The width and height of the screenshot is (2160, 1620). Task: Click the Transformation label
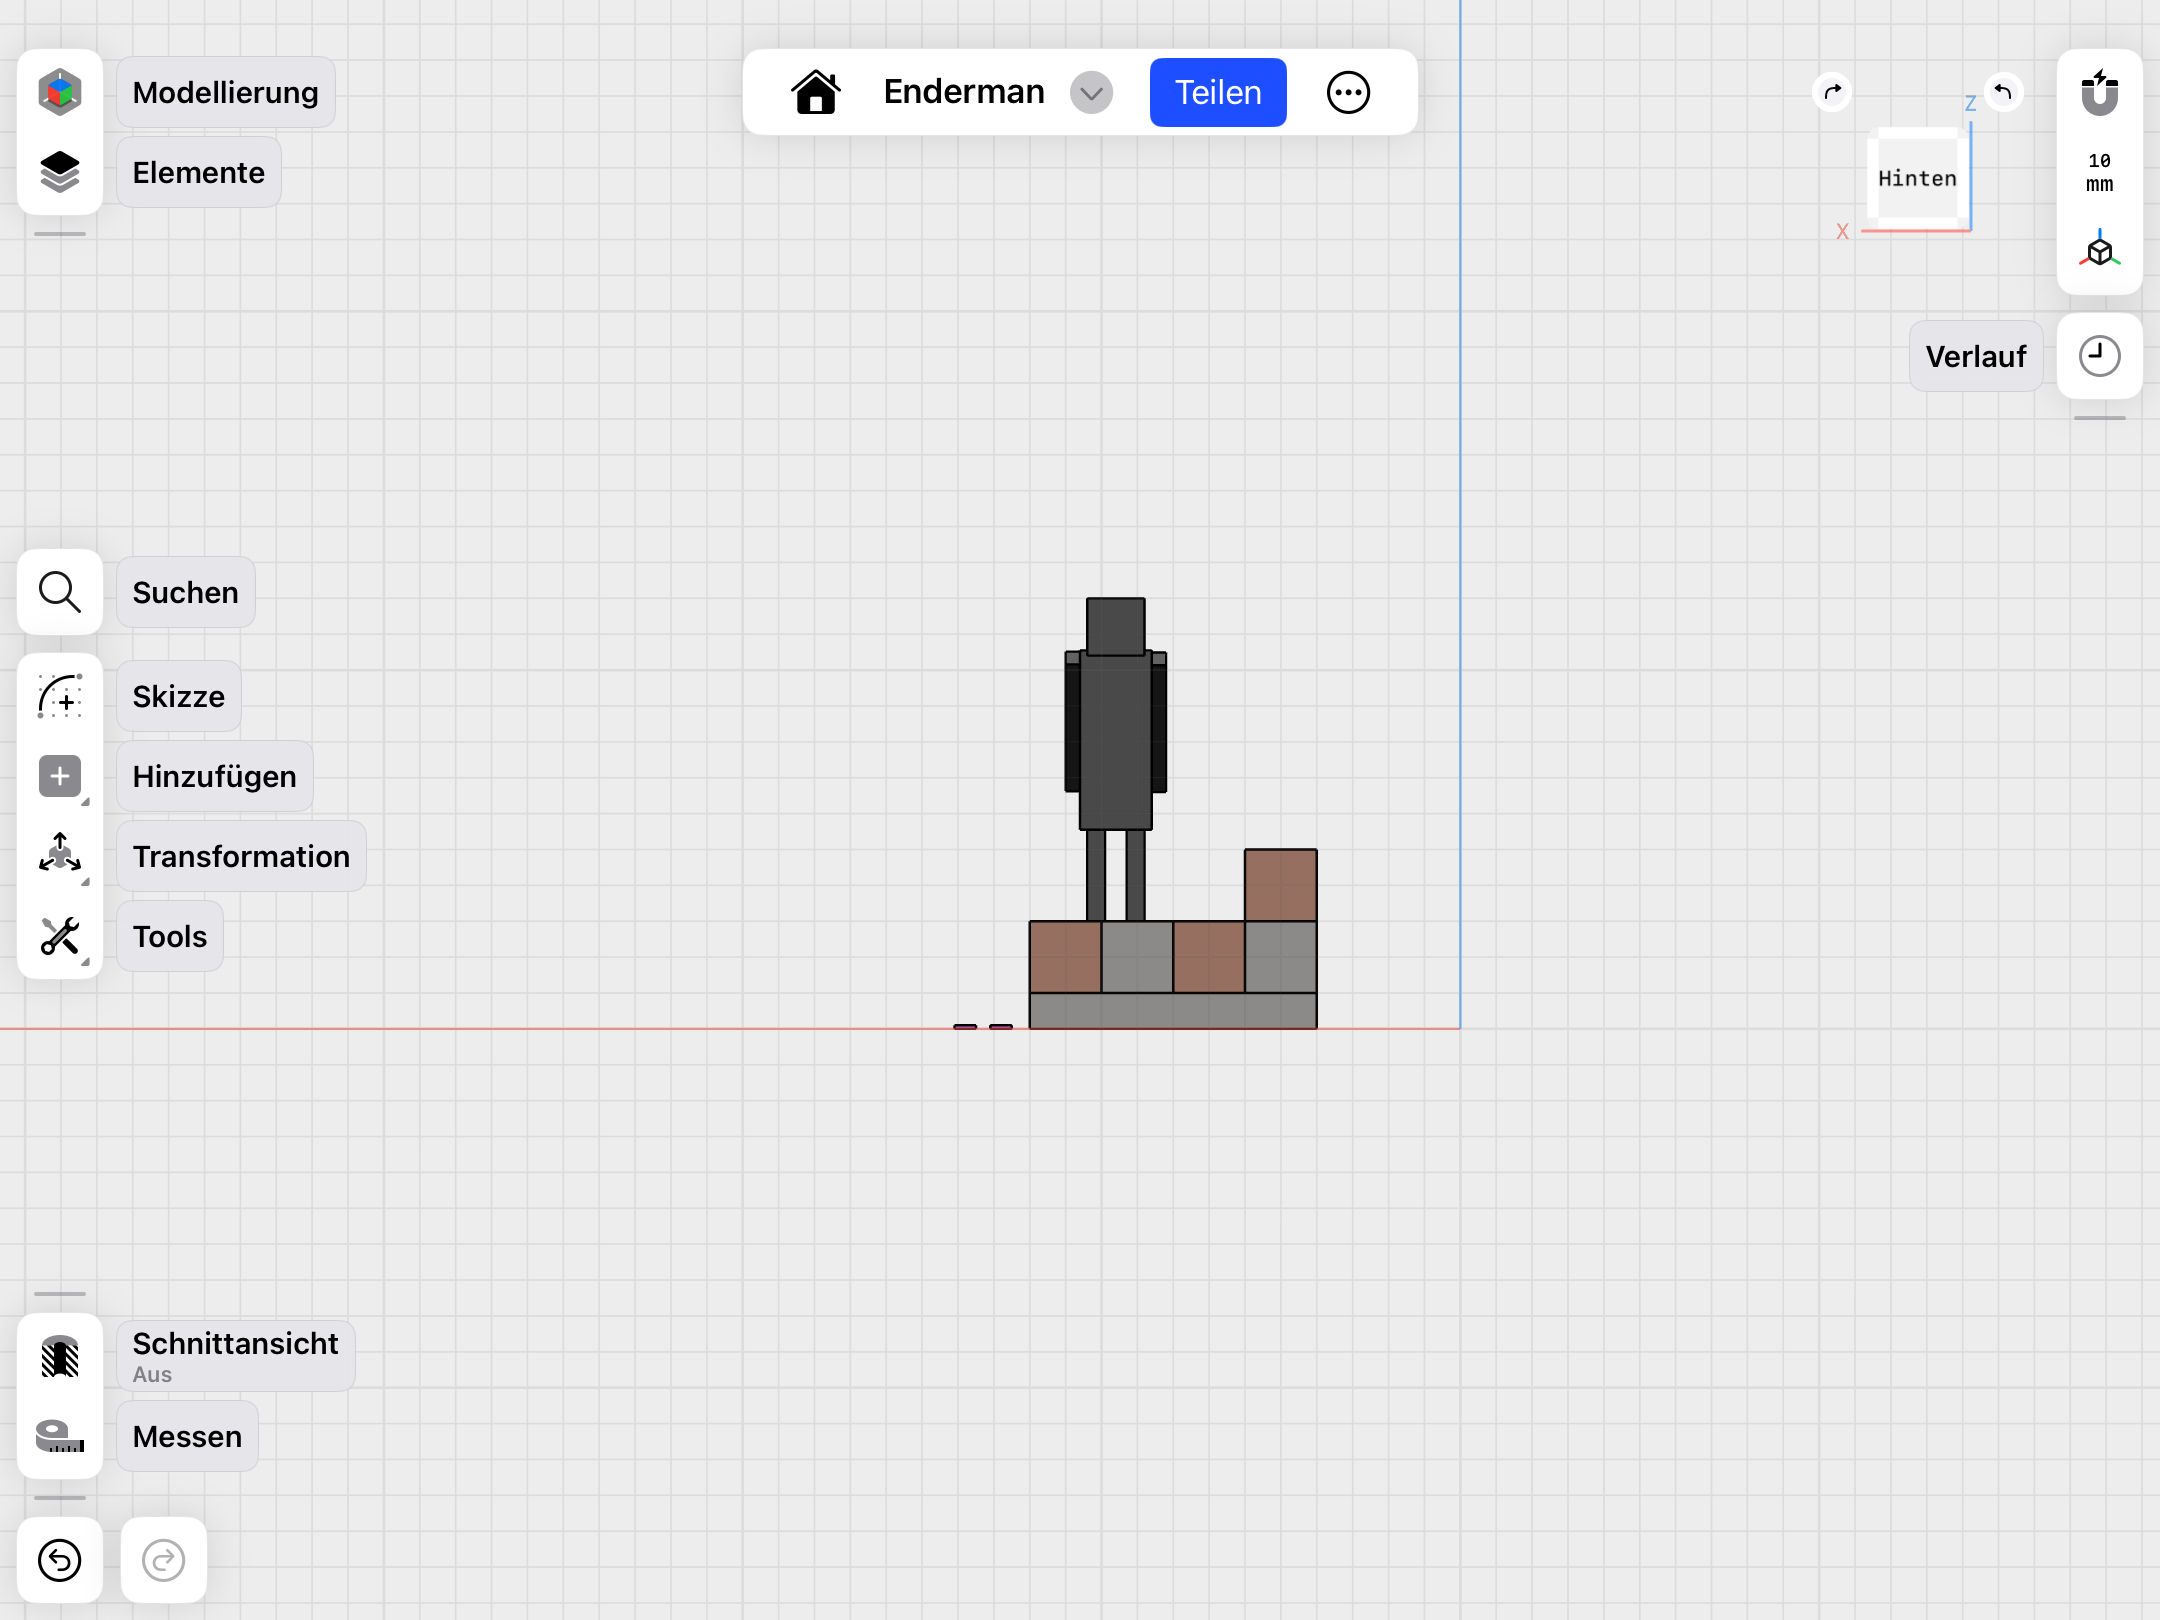[242, 856]
